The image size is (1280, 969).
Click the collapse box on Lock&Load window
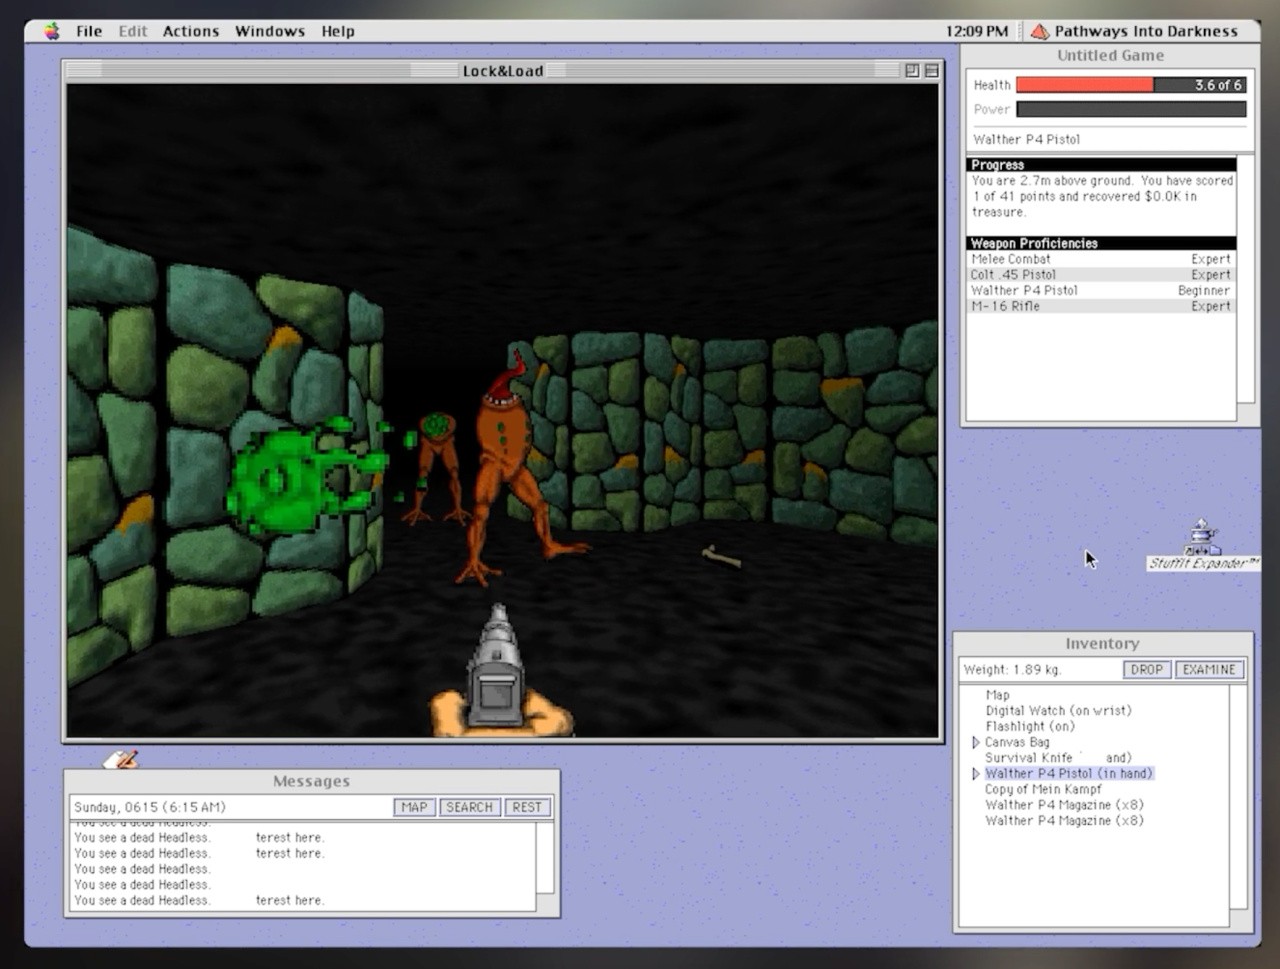932,70
